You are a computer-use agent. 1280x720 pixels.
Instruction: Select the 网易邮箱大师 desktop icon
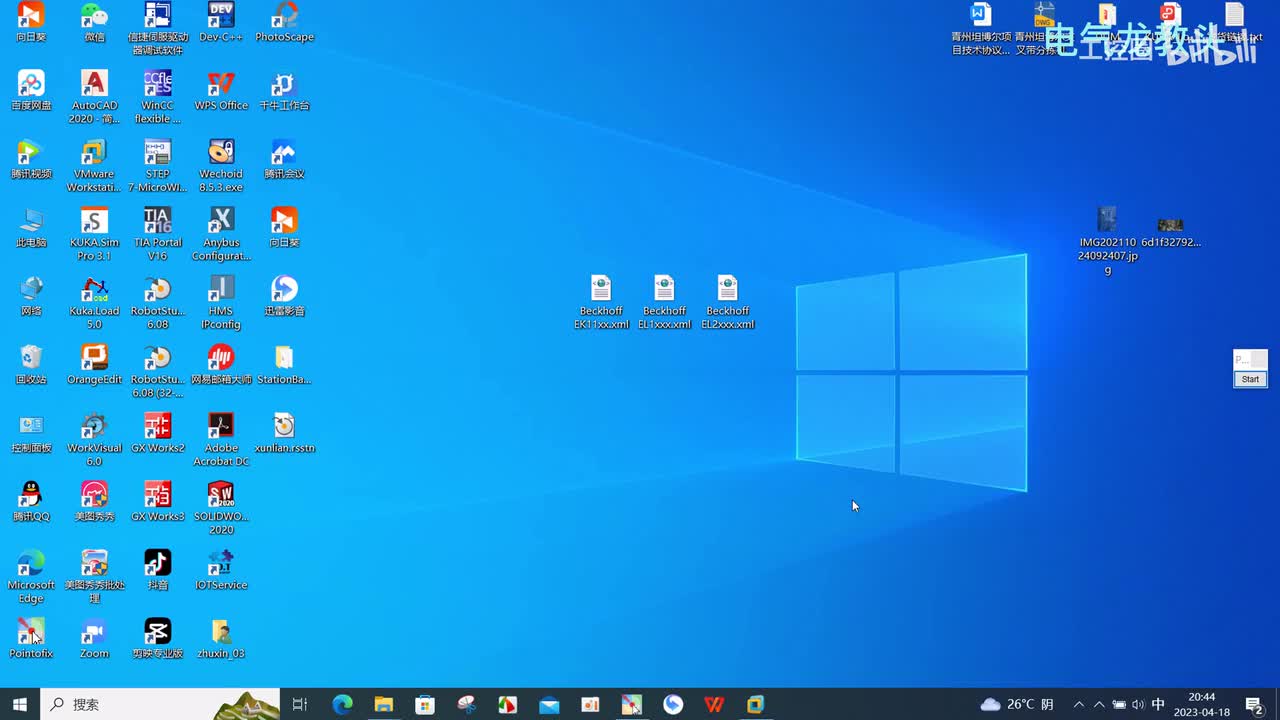pyautogui.click(x=221, y=365)
